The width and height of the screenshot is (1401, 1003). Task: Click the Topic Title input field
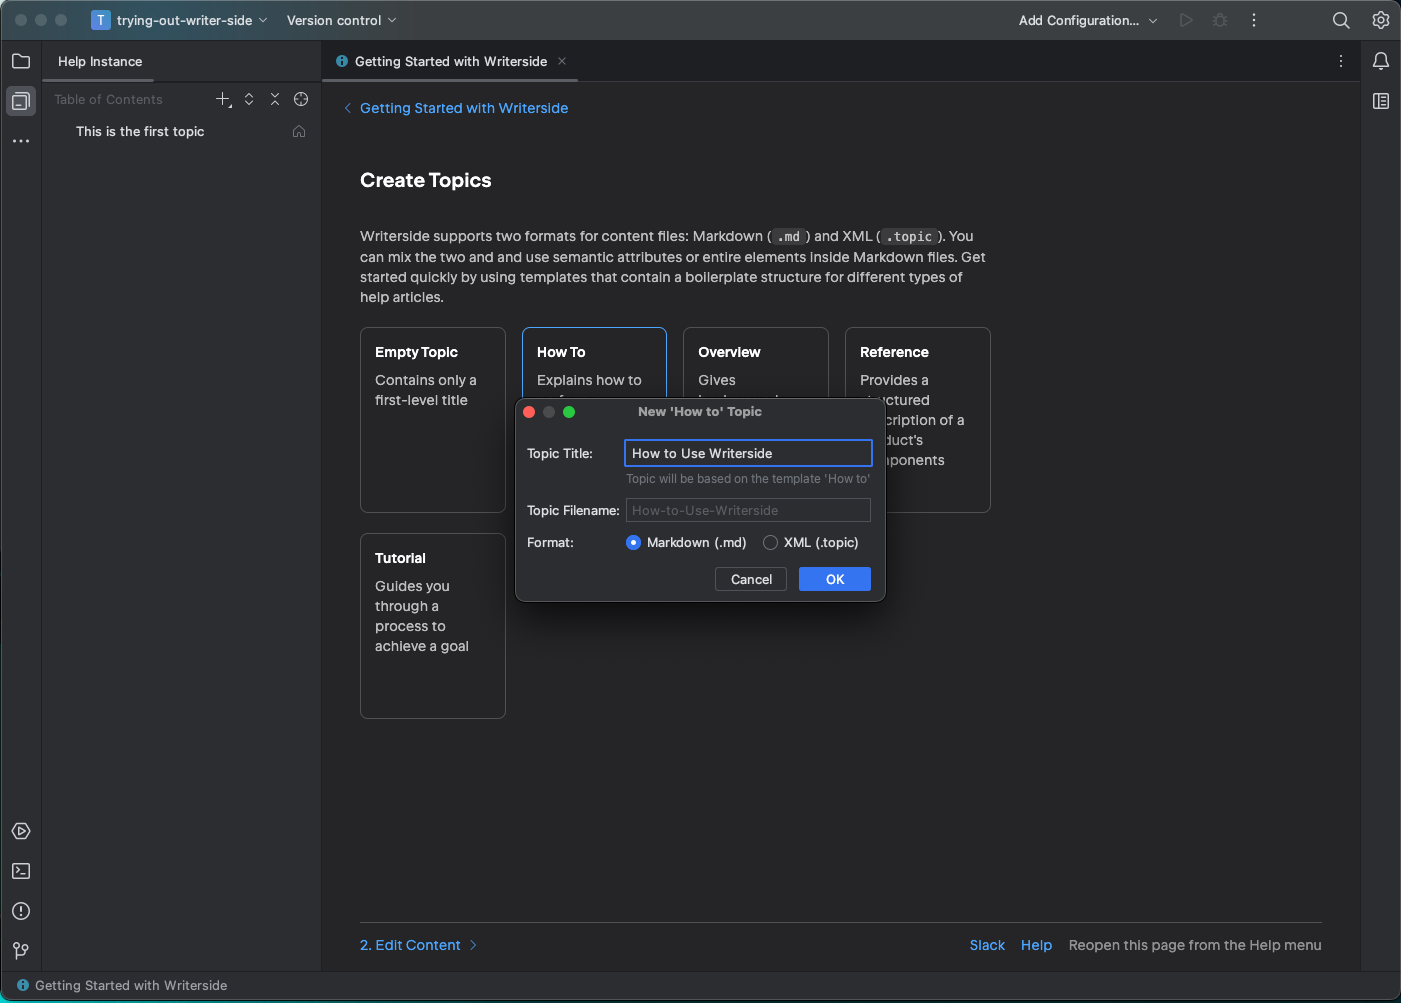(748, 453)
